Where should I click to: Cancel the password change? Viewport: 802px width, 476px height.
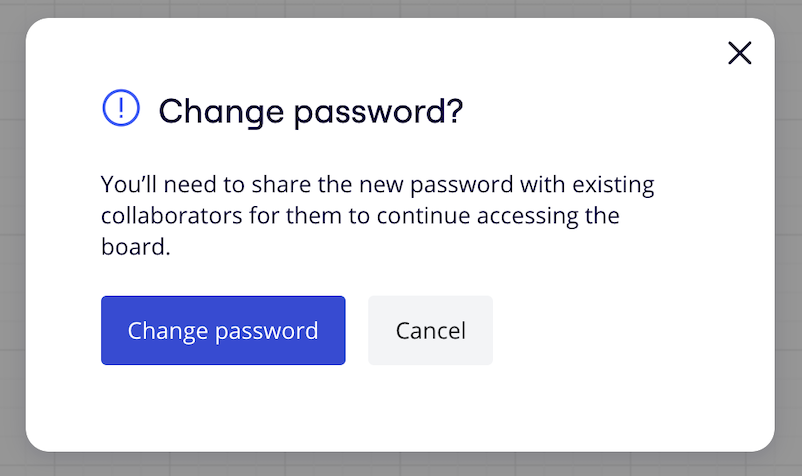coord(430,330)
